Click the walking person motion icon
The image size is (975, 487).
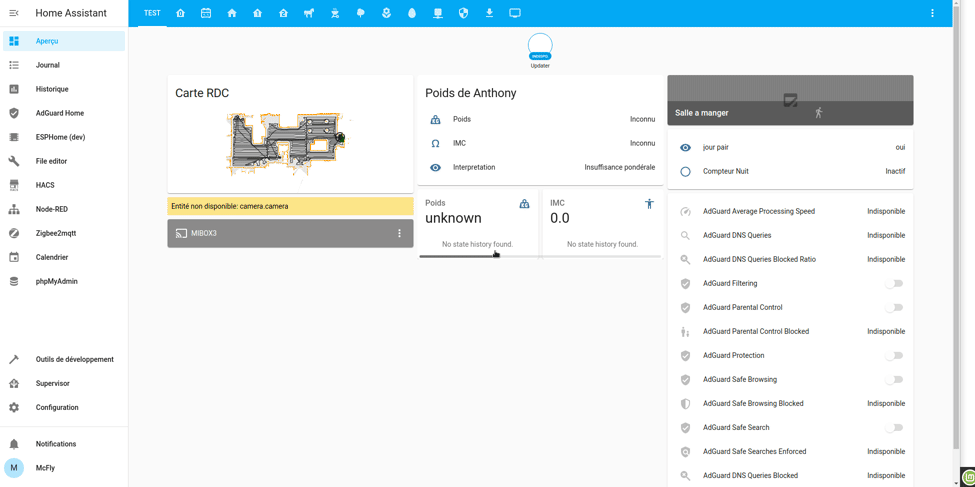(x=818, y=113)
